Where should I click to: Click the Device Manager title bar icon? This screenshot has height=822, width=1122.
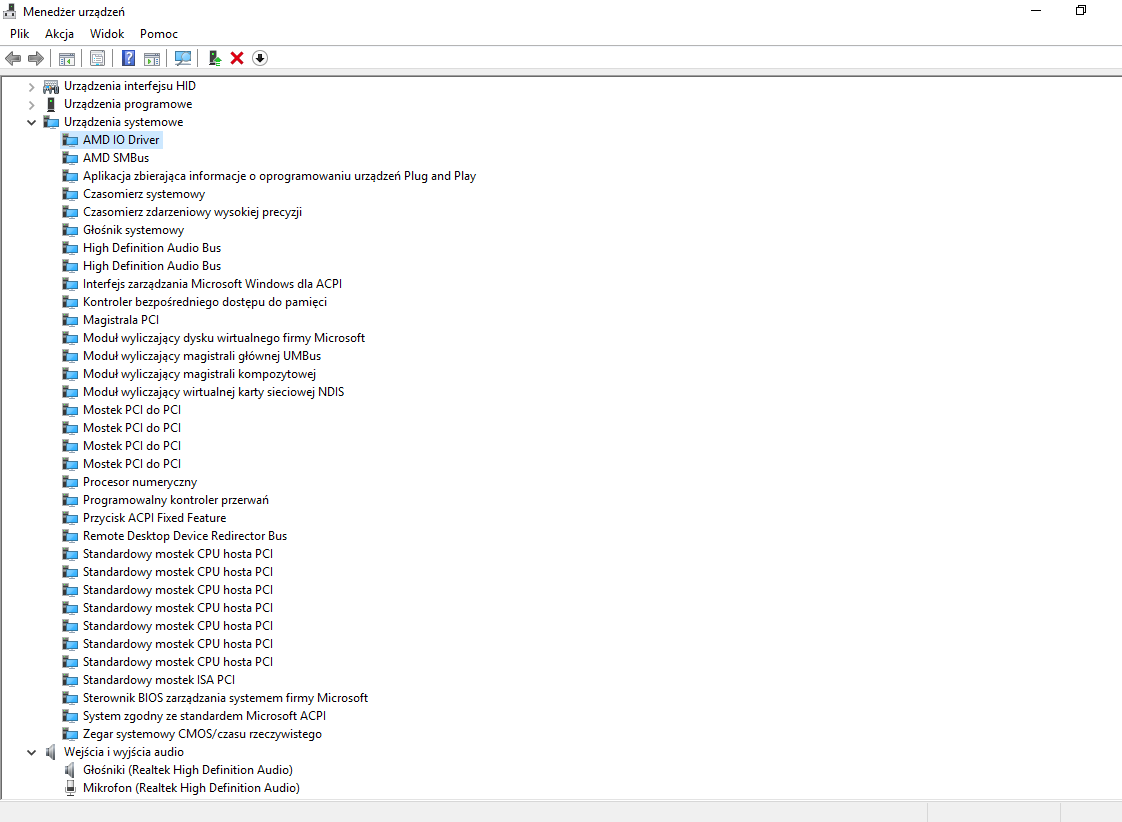[x=10, y=11]
